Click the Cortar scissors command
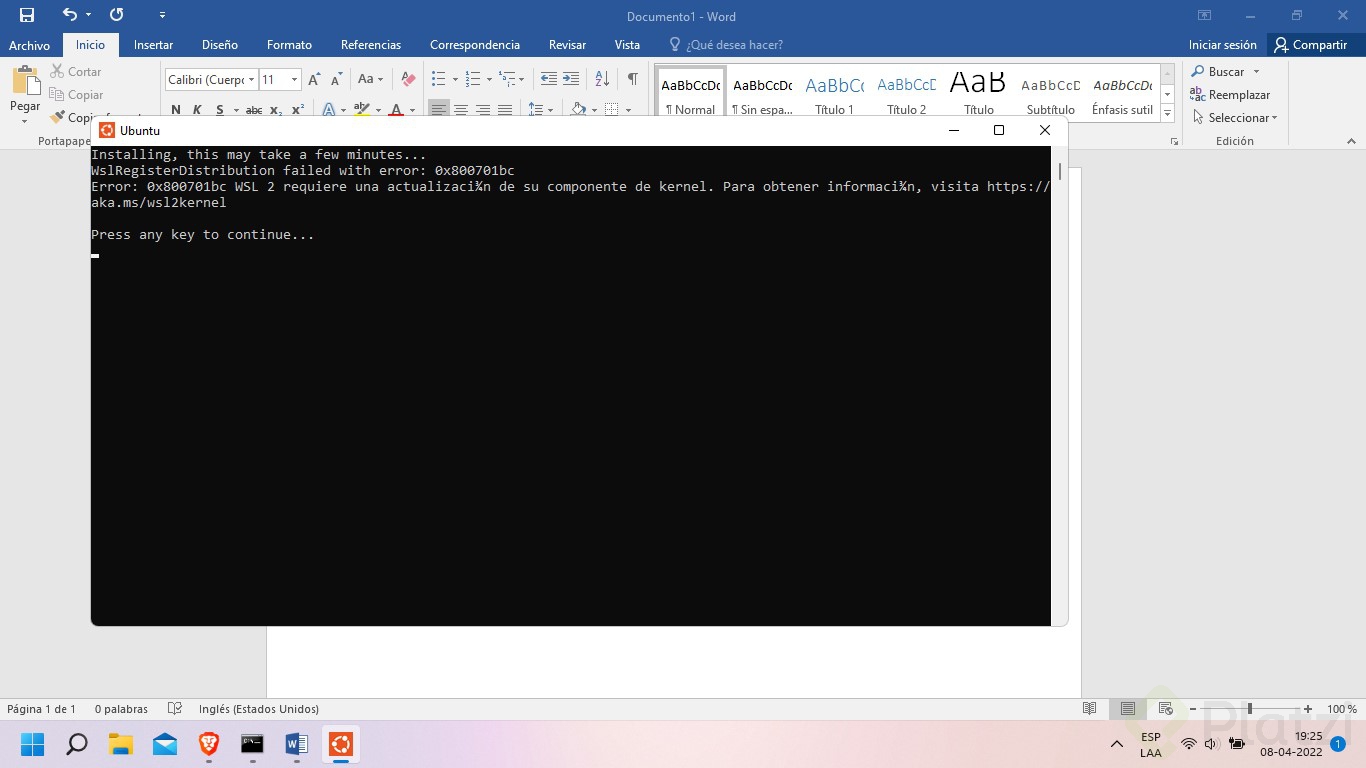1366x768 pixels. 75,72
